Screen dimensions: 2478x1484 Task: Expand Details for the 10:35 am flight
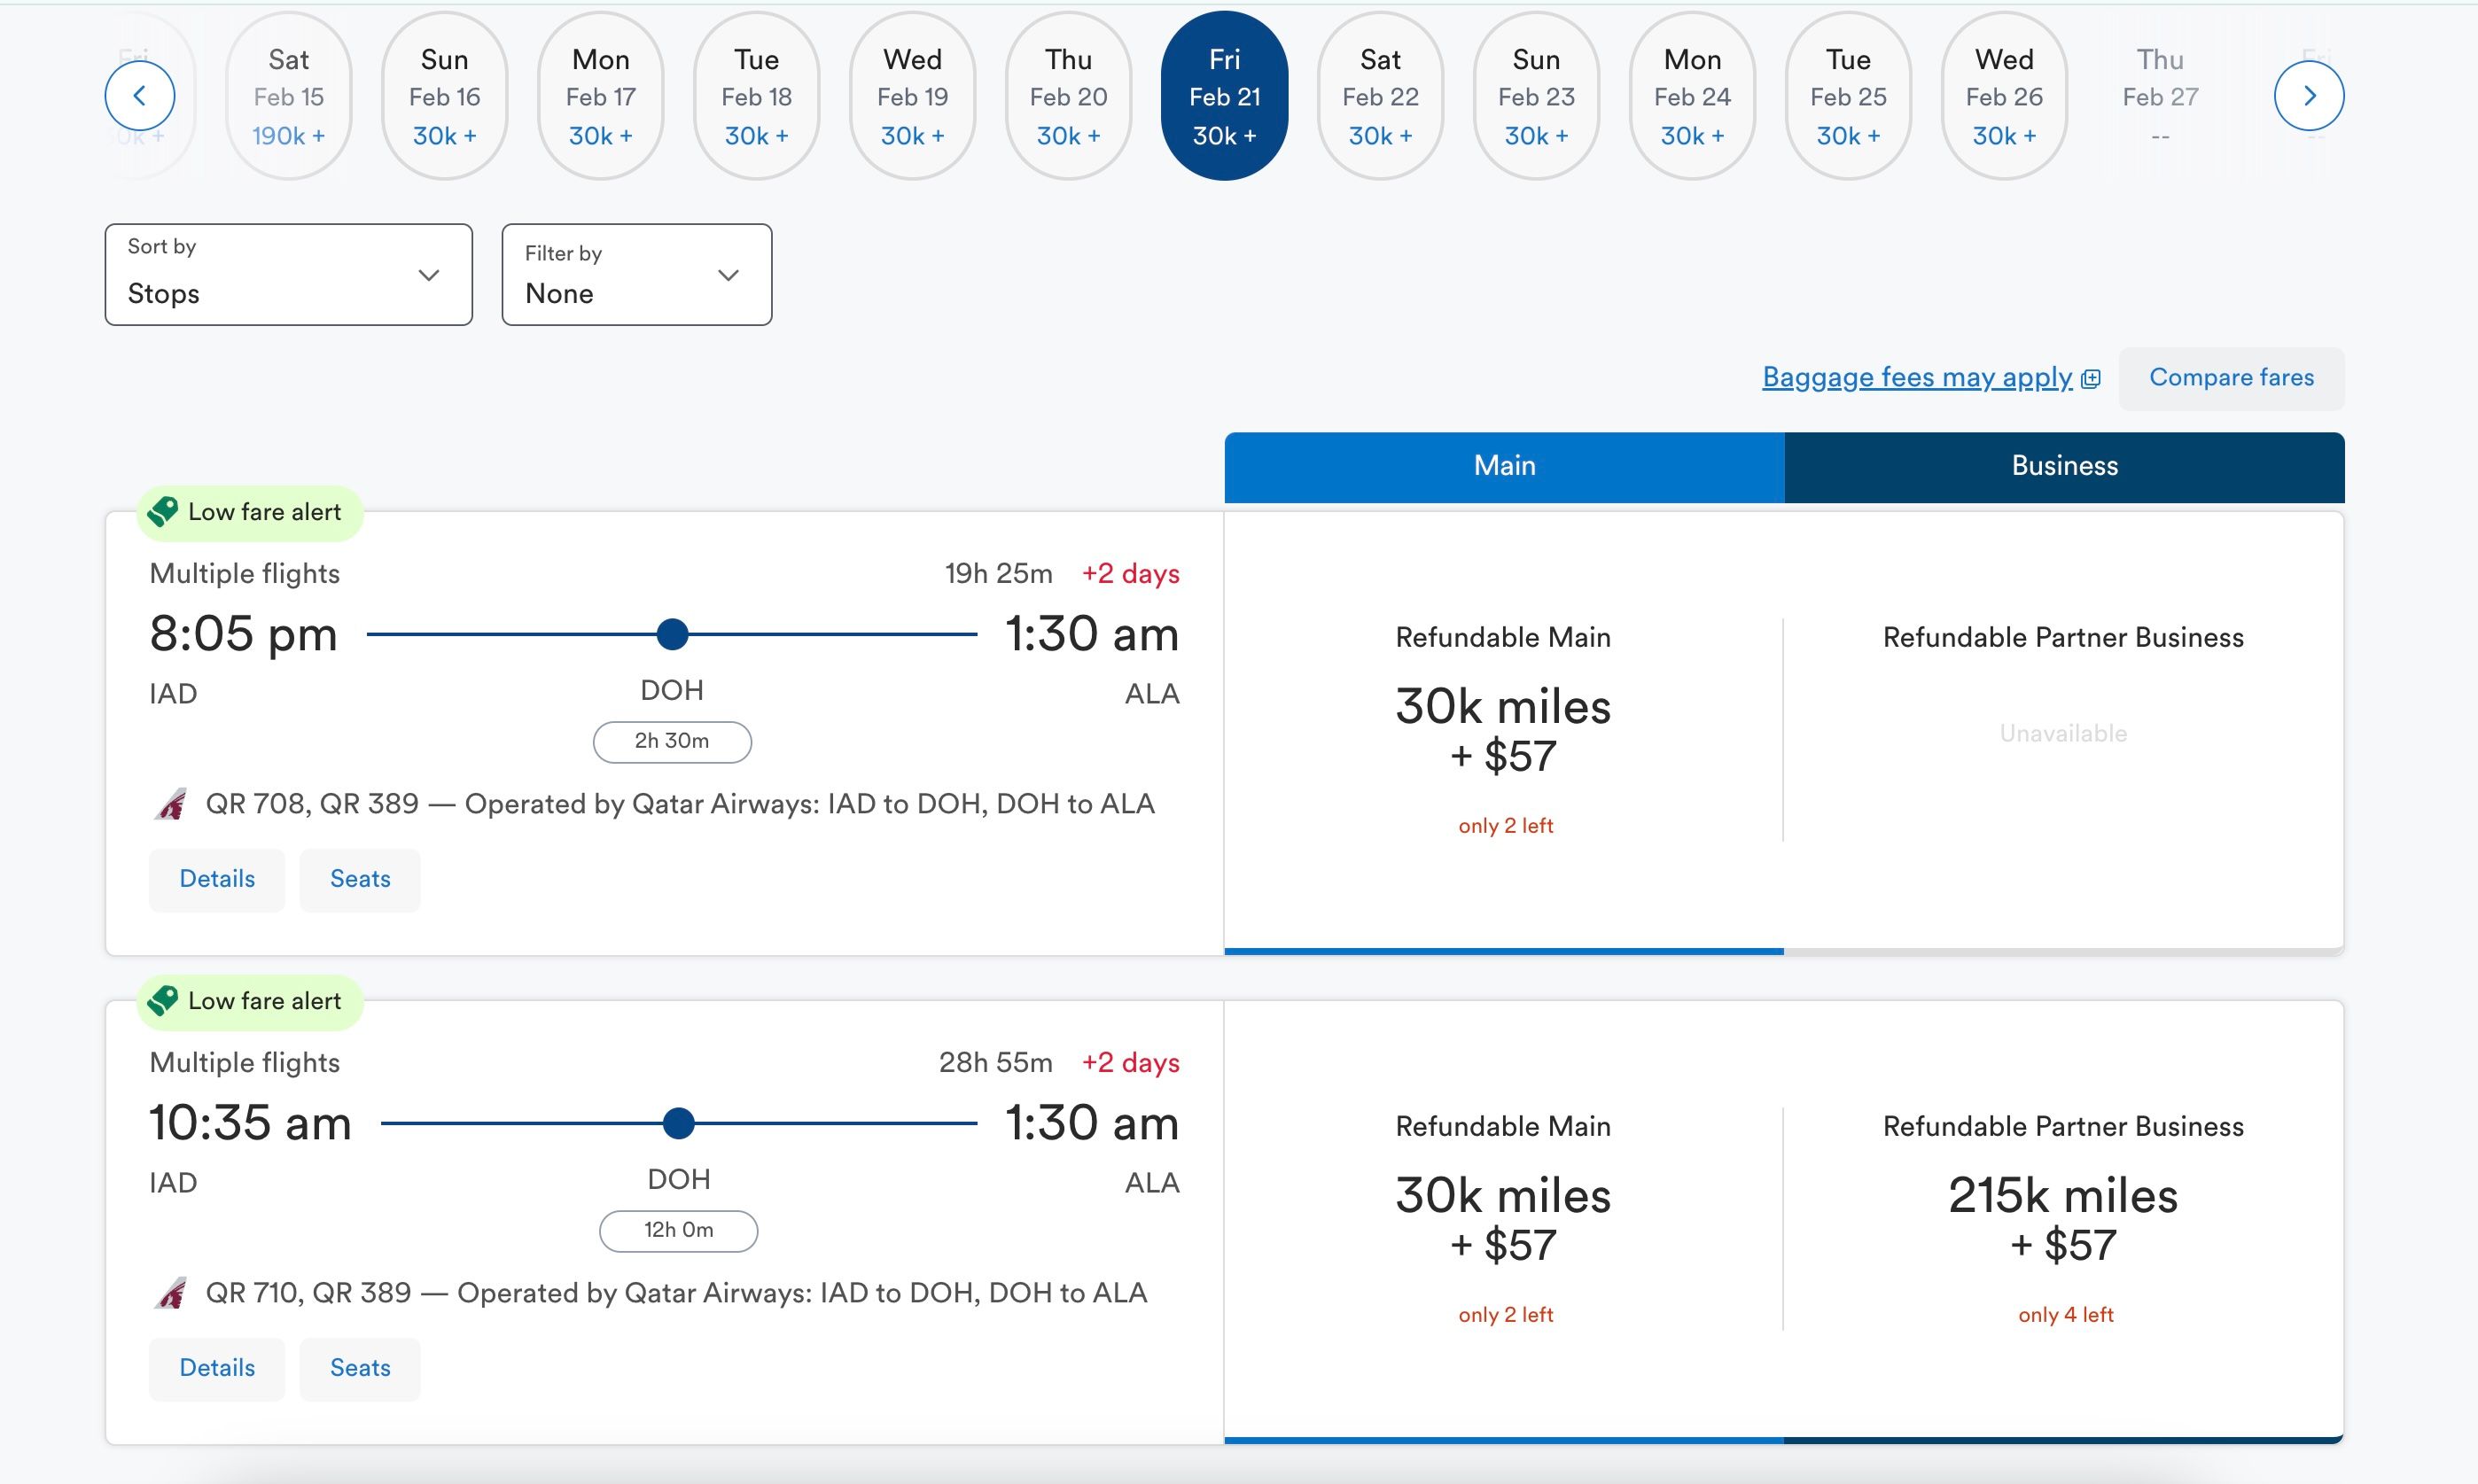tap(217, 1368)
